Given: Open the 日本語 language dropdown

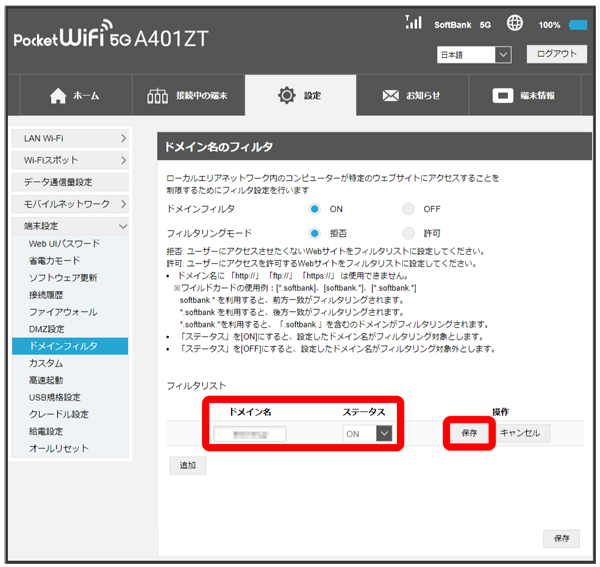Looking at the screenshot, I should click(x=474, y=55).
